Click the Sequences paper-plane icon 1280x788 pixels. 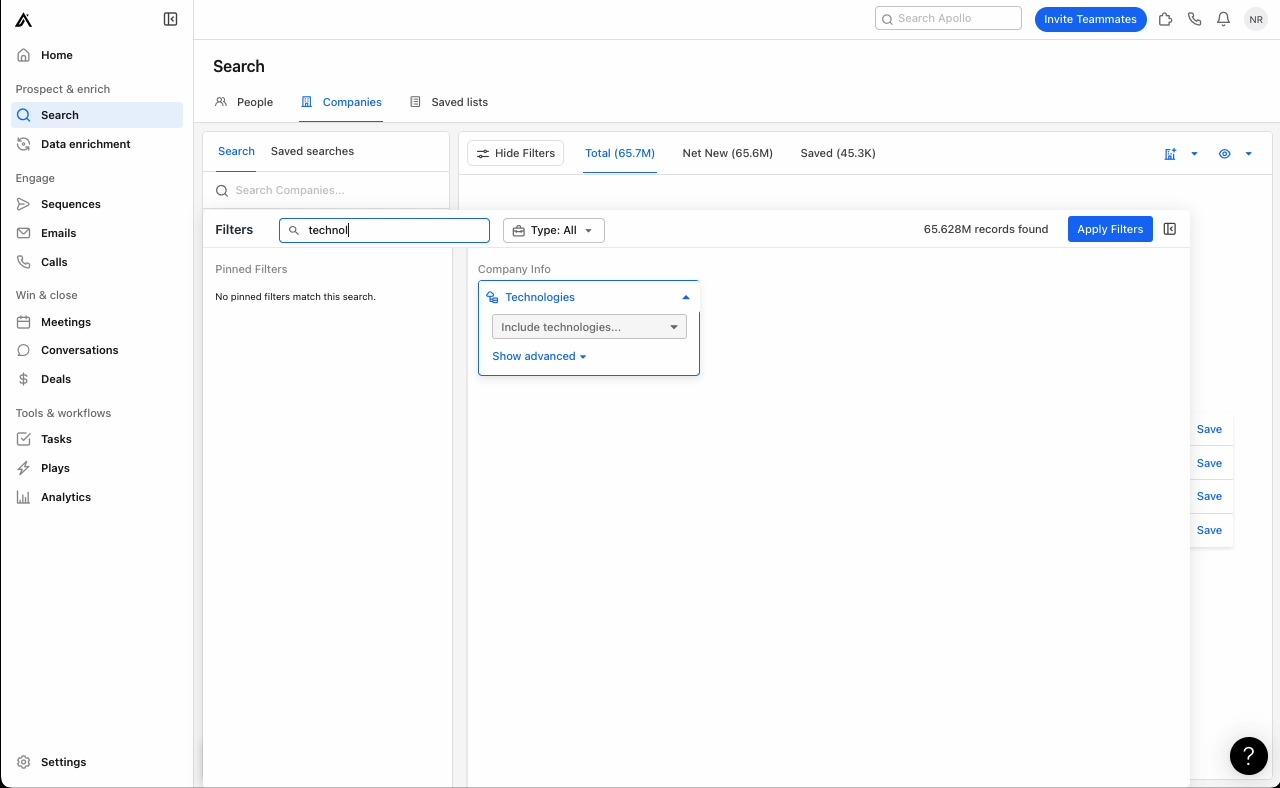24,204
